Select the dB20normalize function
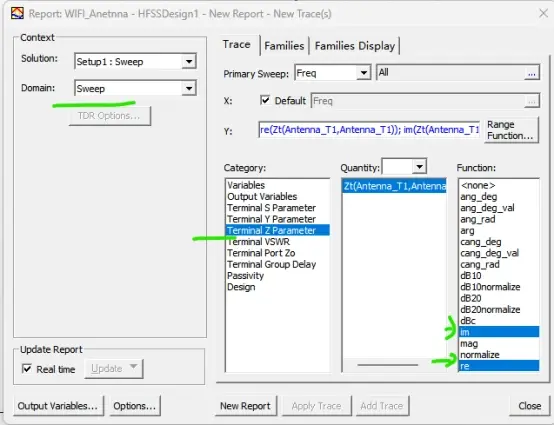This screenshot has width=554, height=425. click(490, 309)
